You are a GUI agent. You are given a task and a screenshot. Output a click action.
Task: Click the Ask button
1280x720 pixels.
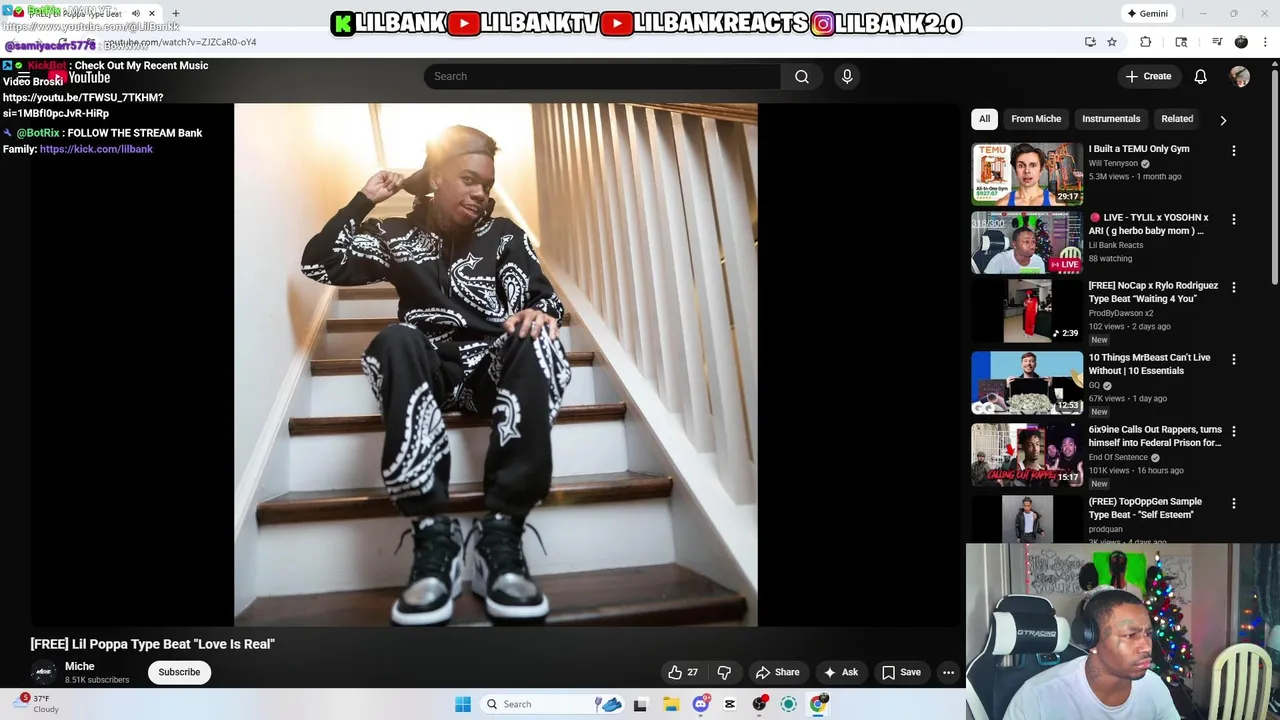[x=841, y=672]
